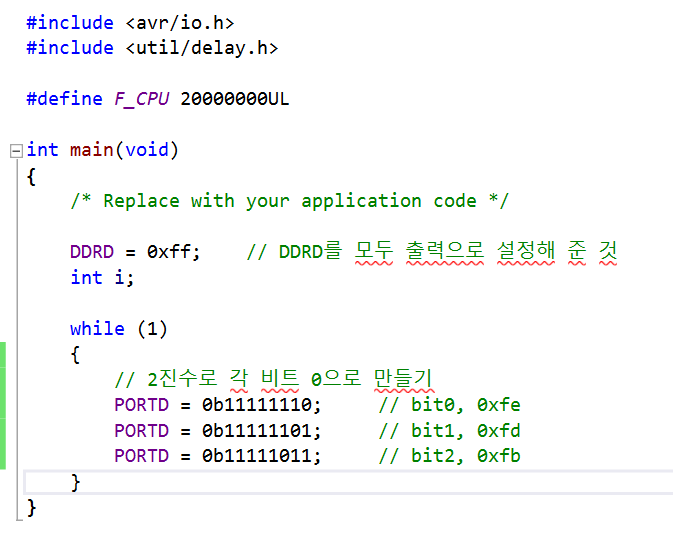
Task: Click the '#include <avr/io.h>' line
Action: (130, 23)
